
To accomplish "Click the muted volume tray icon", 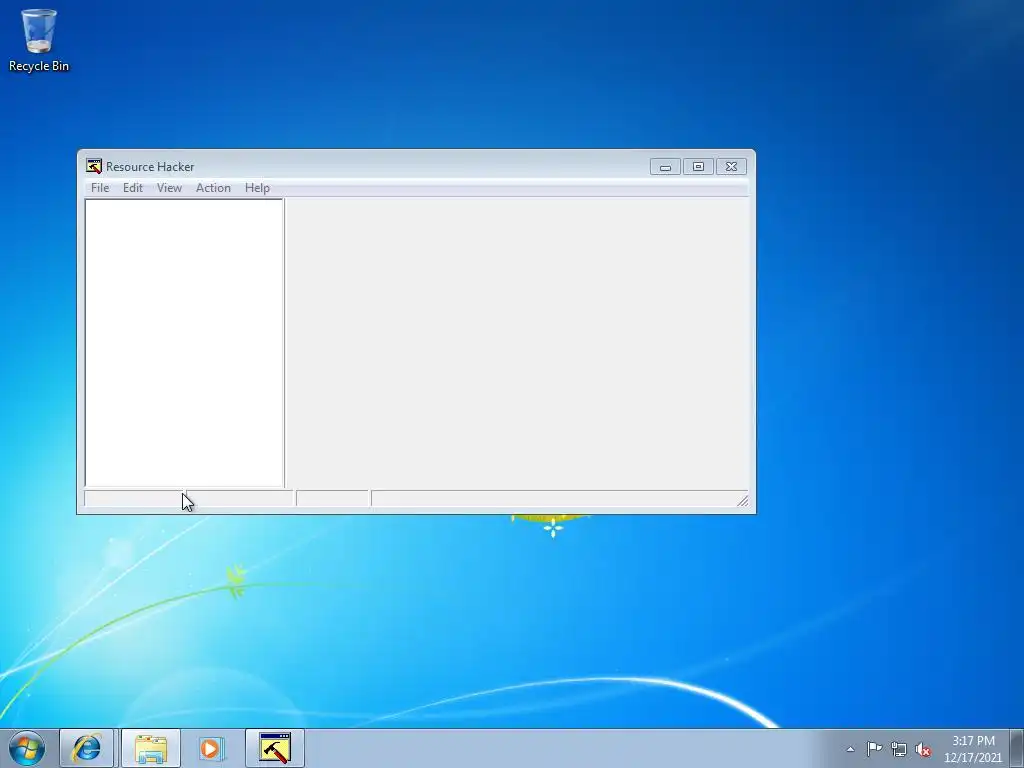I will (923, 749).
